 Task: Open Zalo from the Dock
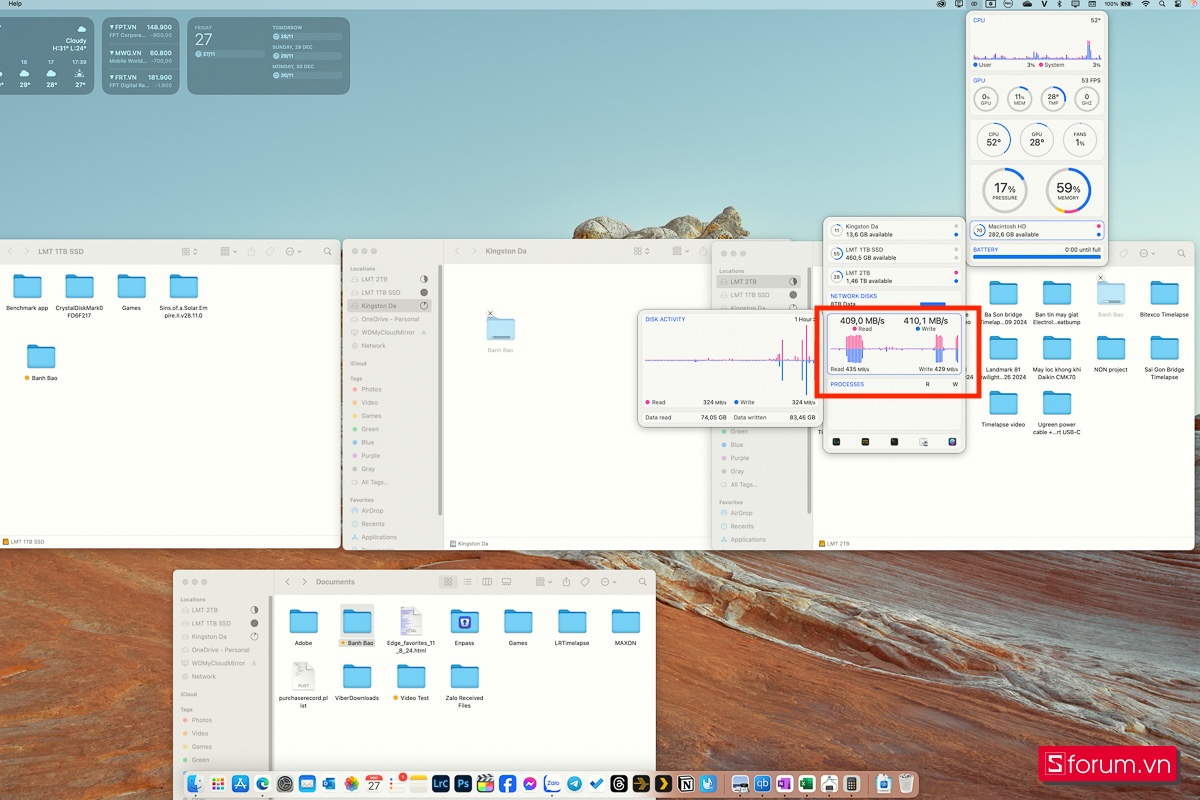pos(552,784)
